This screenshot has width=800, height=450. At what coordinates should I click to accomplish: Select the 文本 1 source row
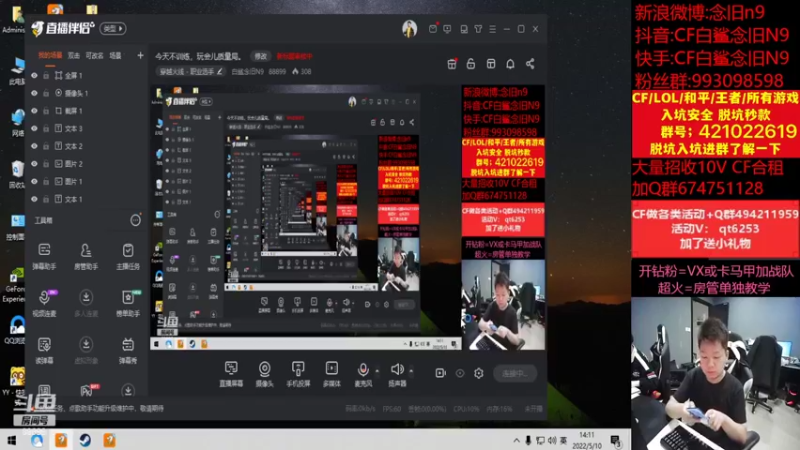point(87,199)
